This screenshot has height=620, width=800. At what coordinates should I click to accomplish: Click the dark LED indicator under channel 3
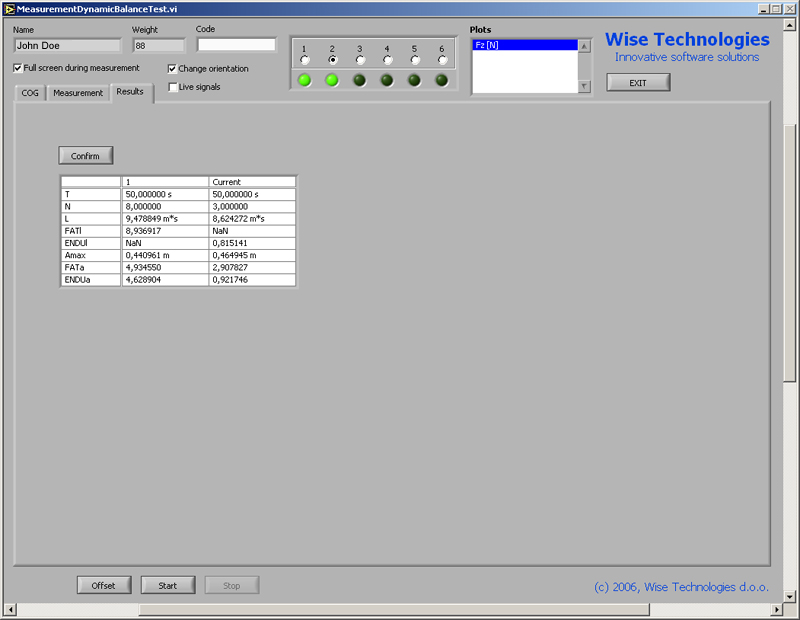[360, 80]
